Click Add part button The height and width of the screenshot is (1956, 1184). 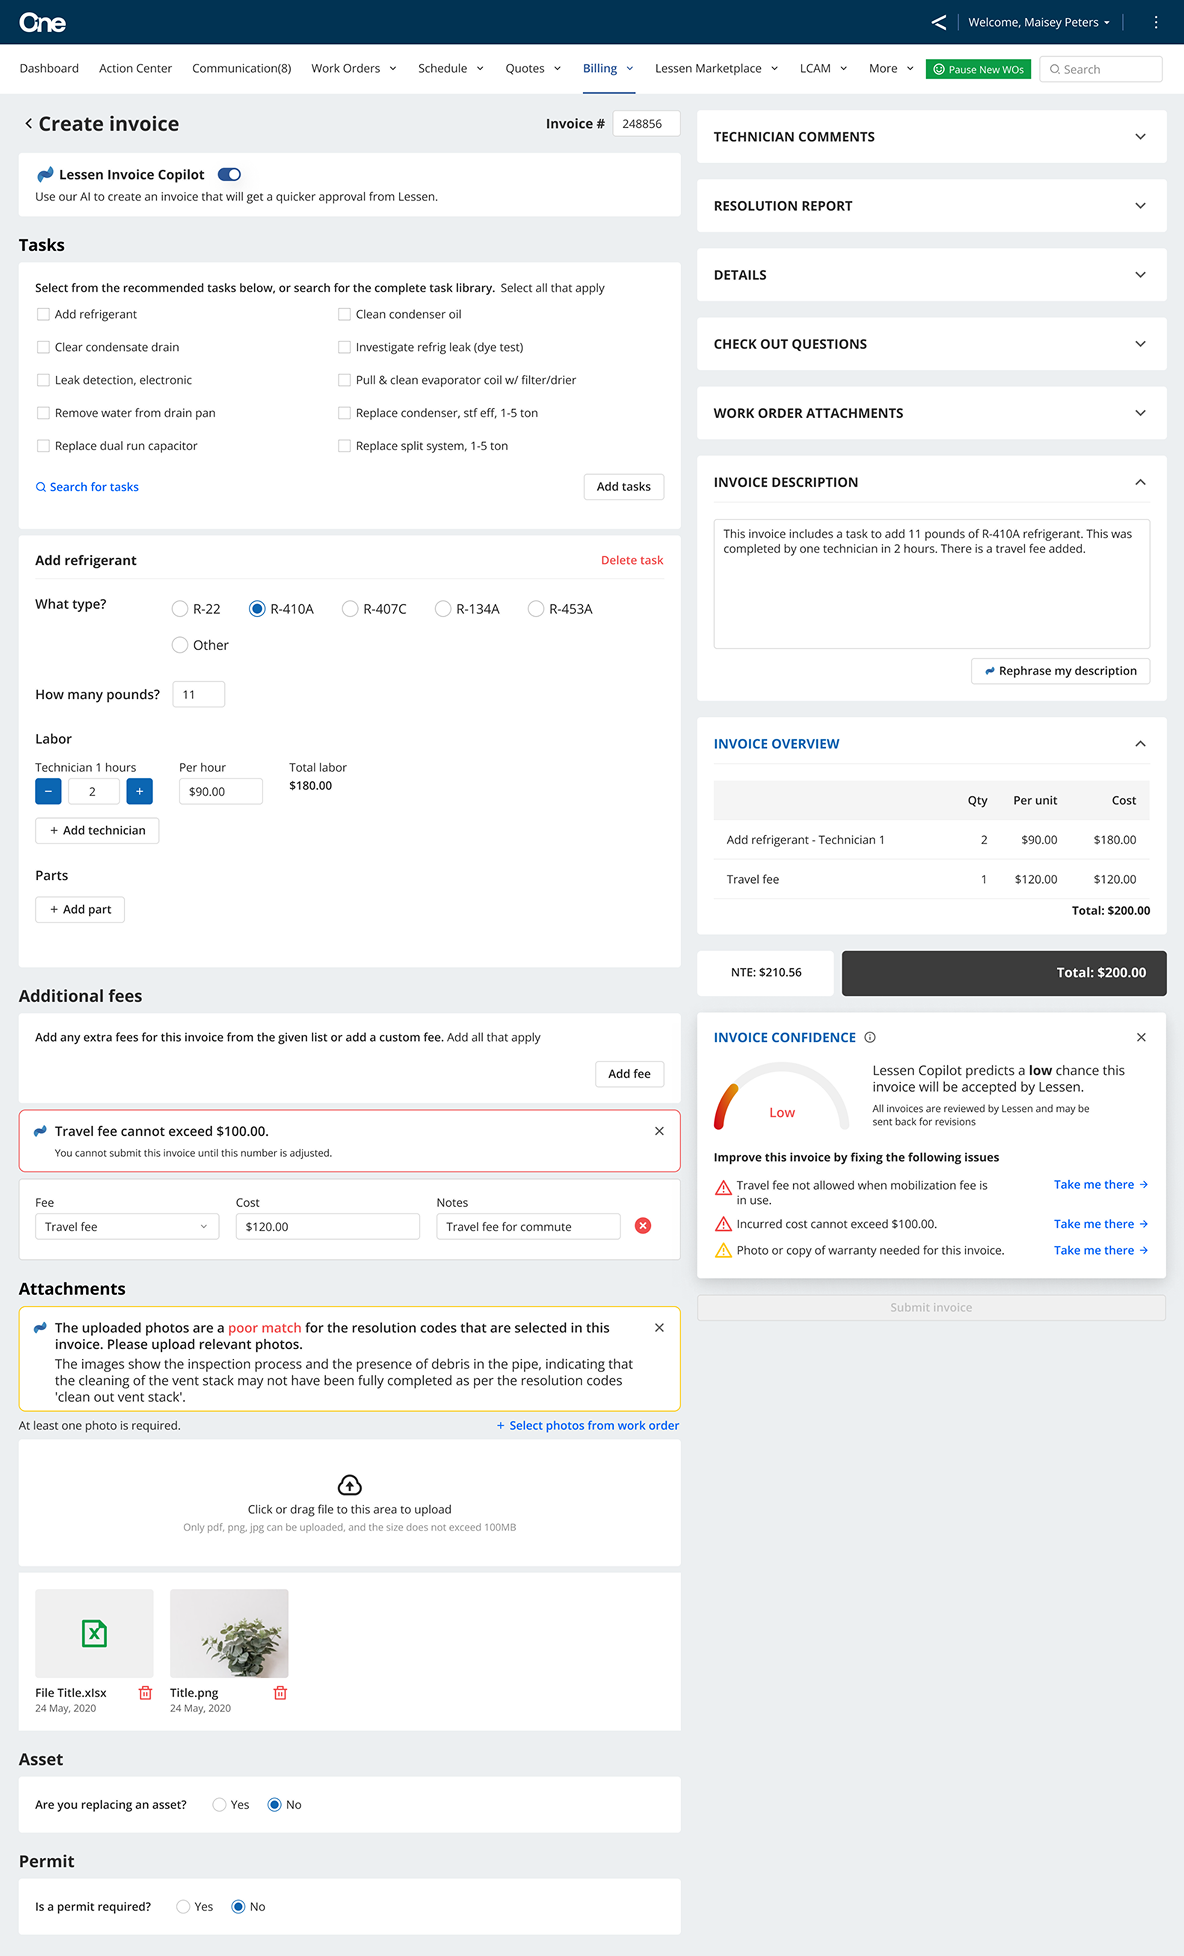[80, 909]
